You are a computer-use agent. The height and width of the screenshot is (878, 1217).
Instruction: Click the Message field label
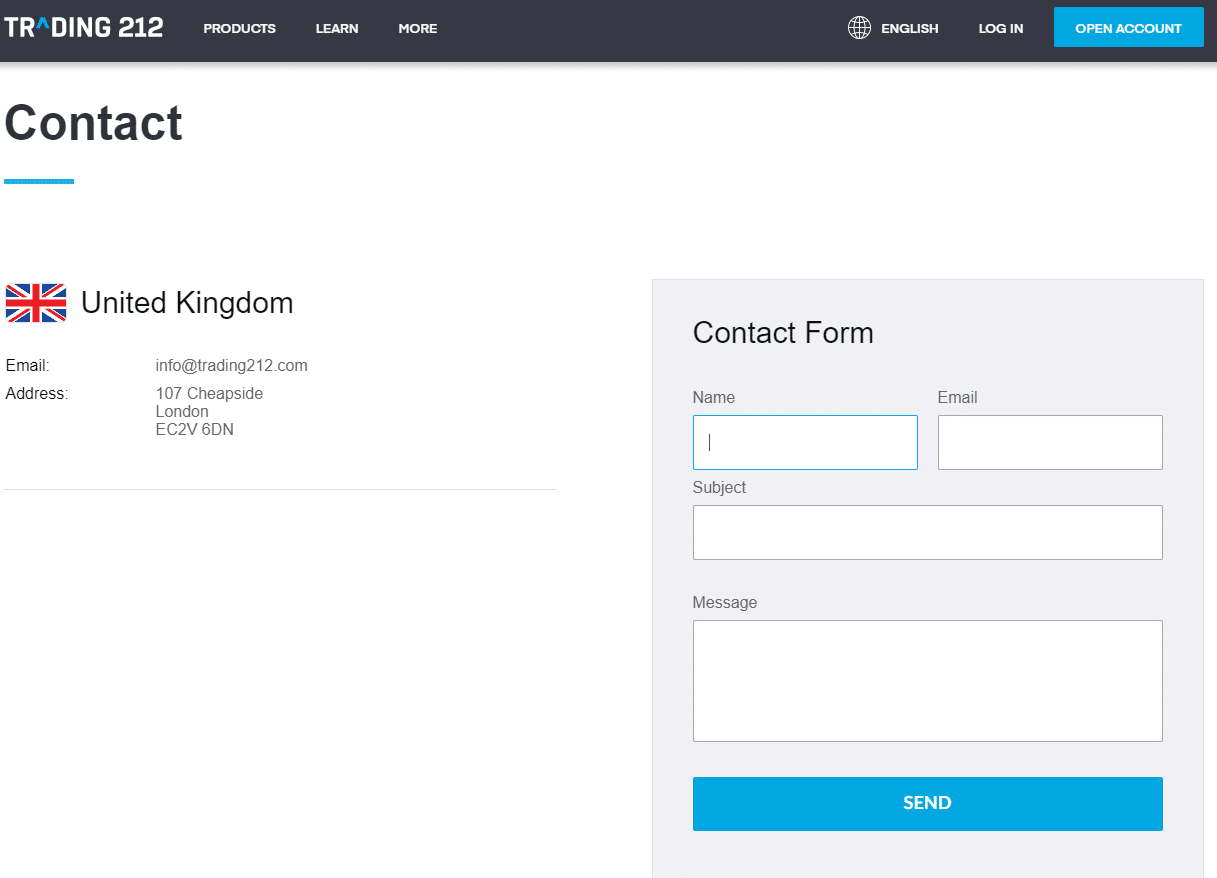pyautogui.click(x=725, y=603)
